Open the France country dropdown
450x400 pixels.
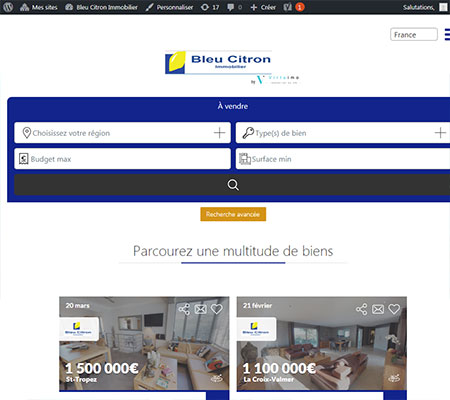(x=414, y=34)
